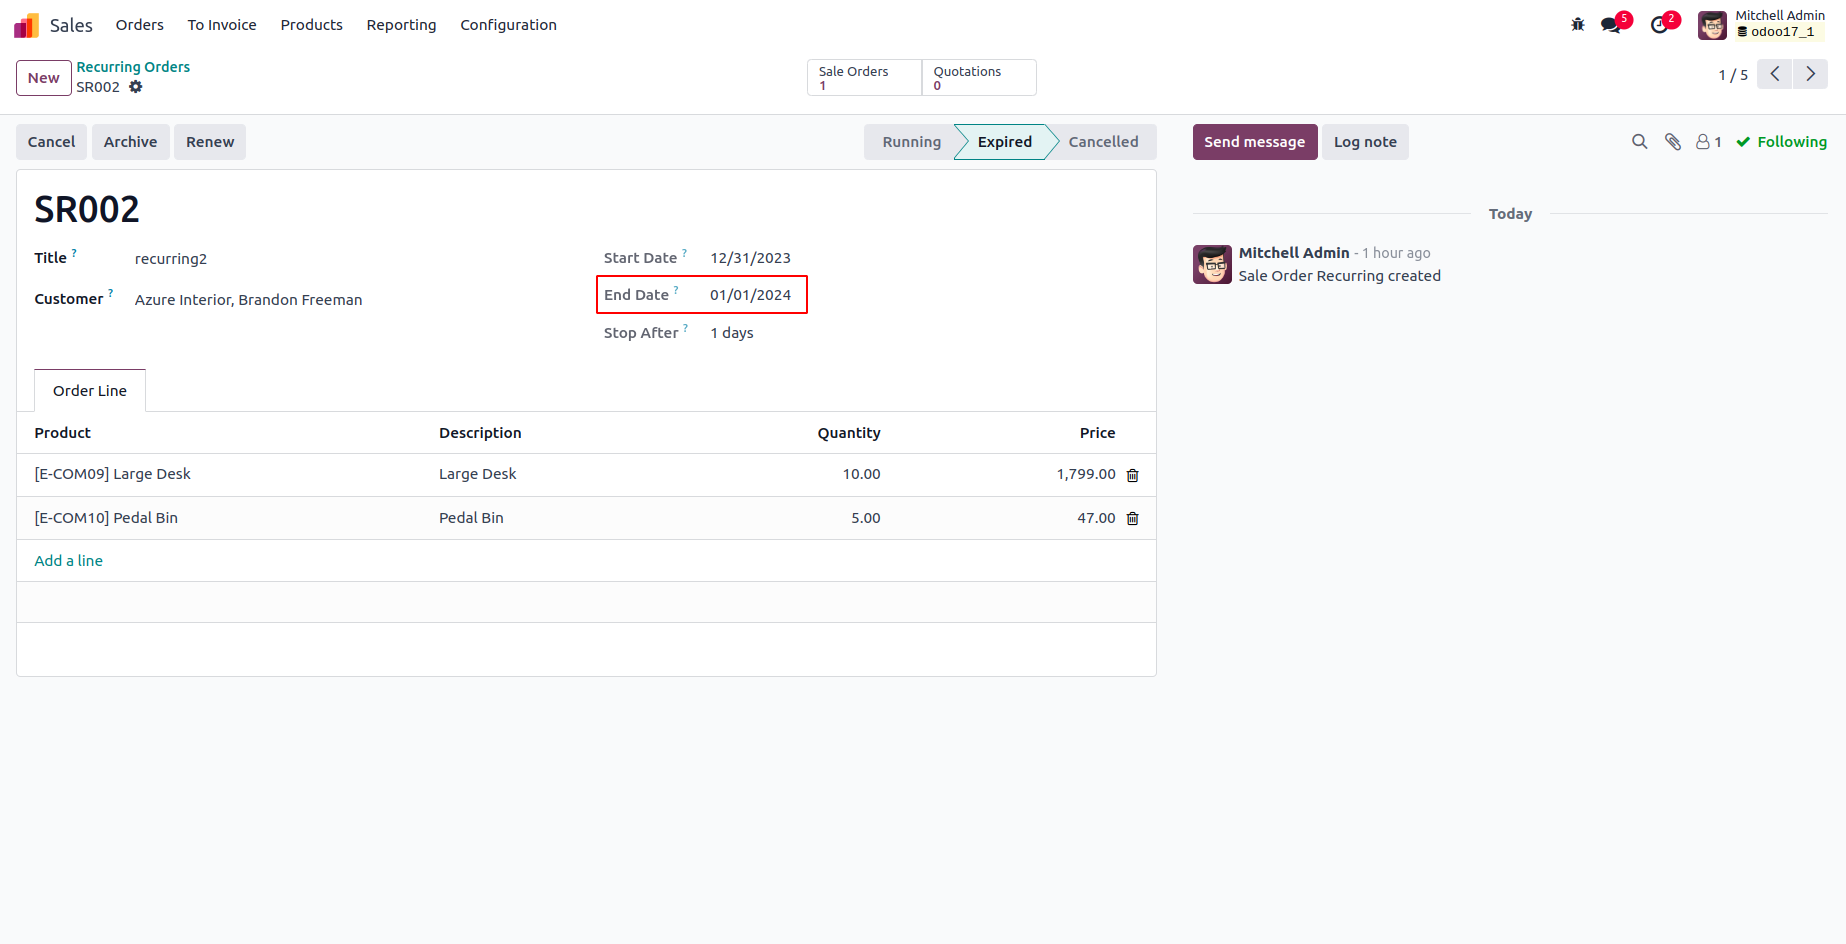Open Start Date picker field
The width and height of the screenshot is (1846, 944).
pos(751,258)
